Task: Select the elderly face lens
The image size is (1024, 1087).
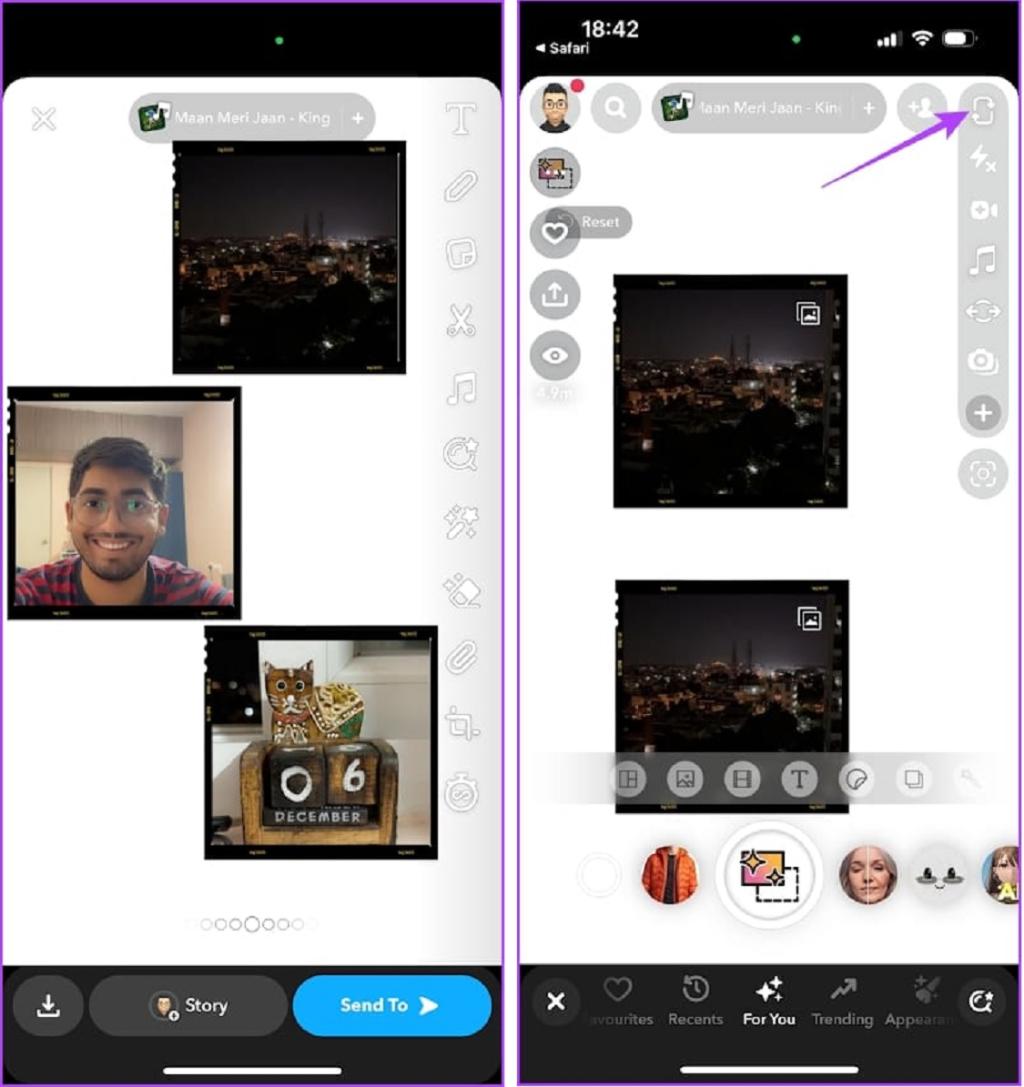Action: 868,875
